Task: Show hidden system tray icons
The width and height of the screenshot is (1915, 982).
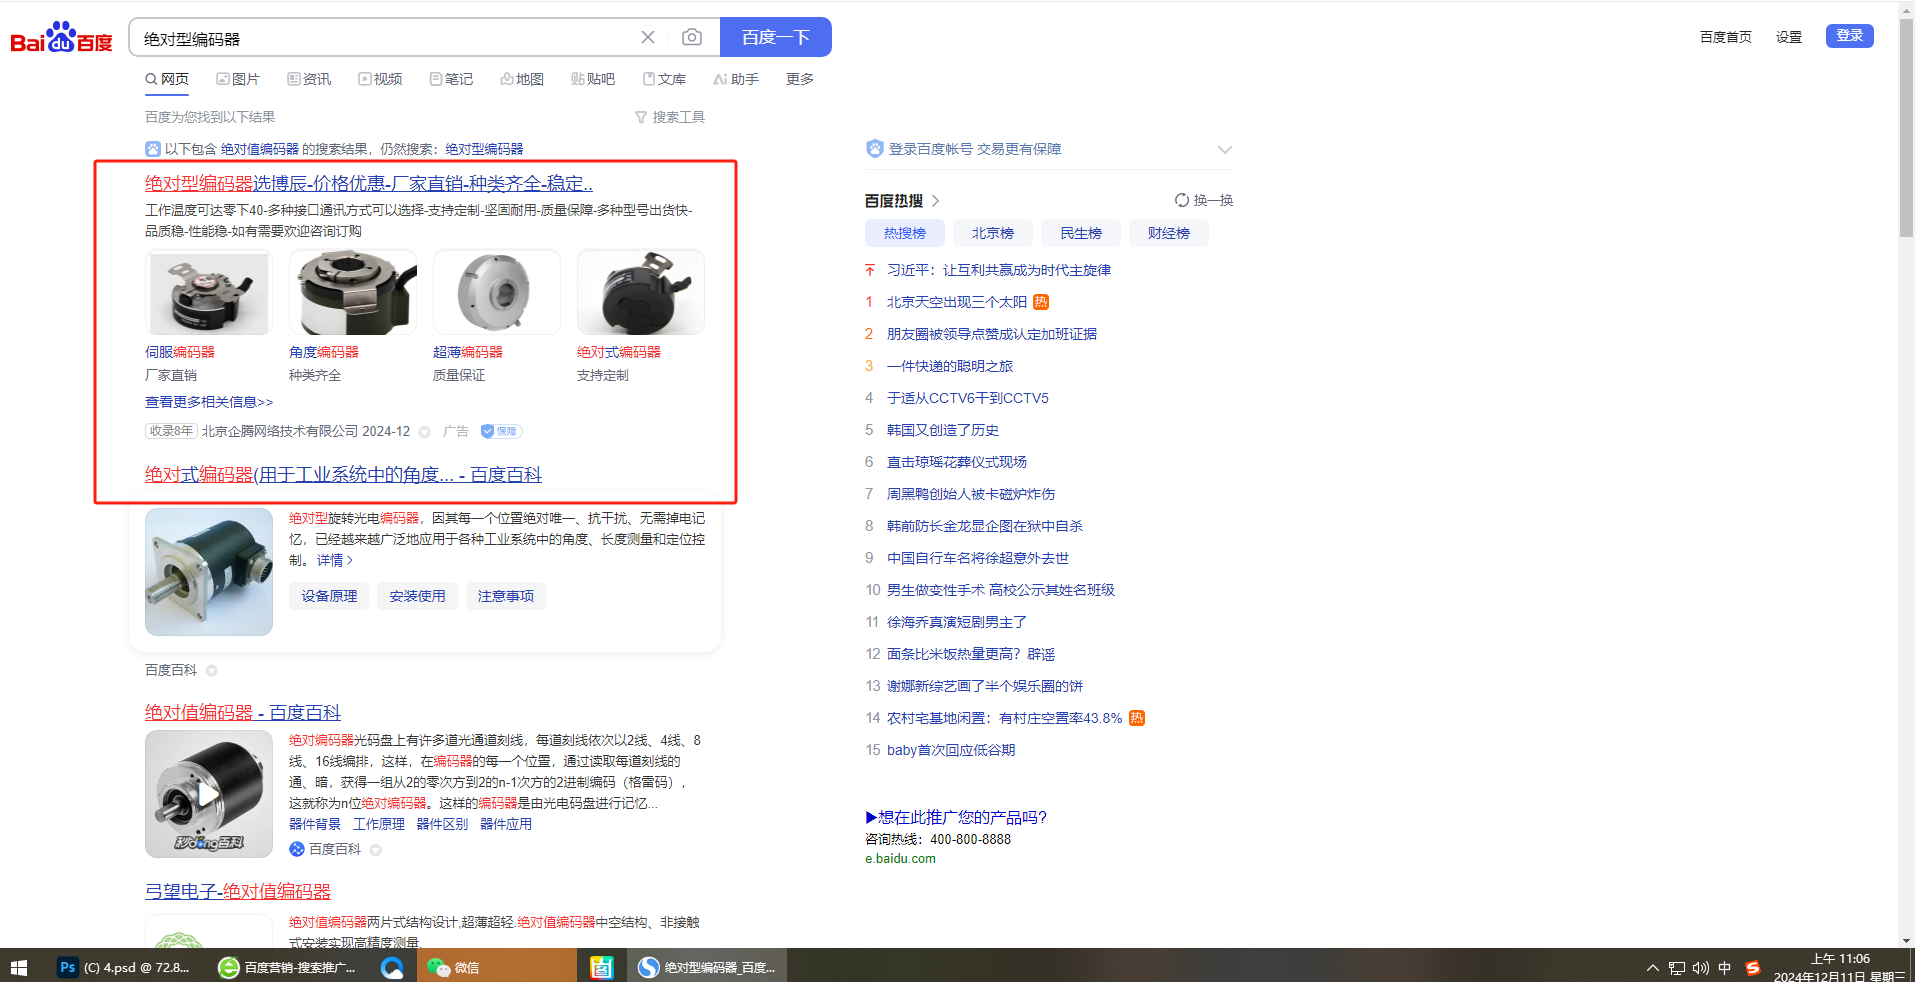Action: pyautogui.click(x=1653, y=967)
